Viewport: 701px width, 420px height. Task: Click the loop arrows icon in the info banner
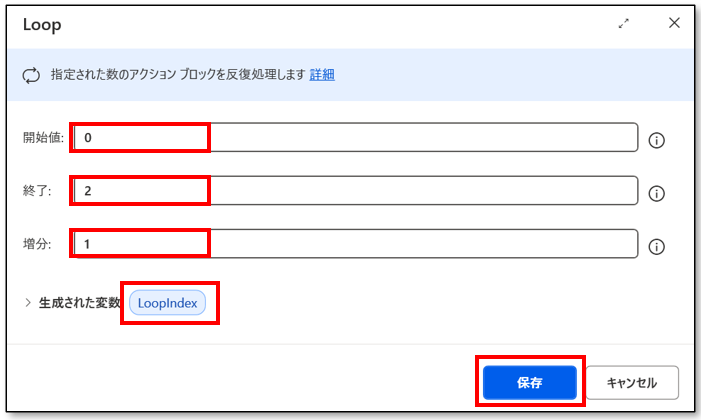pyautogui.click(x=33, y=74)
